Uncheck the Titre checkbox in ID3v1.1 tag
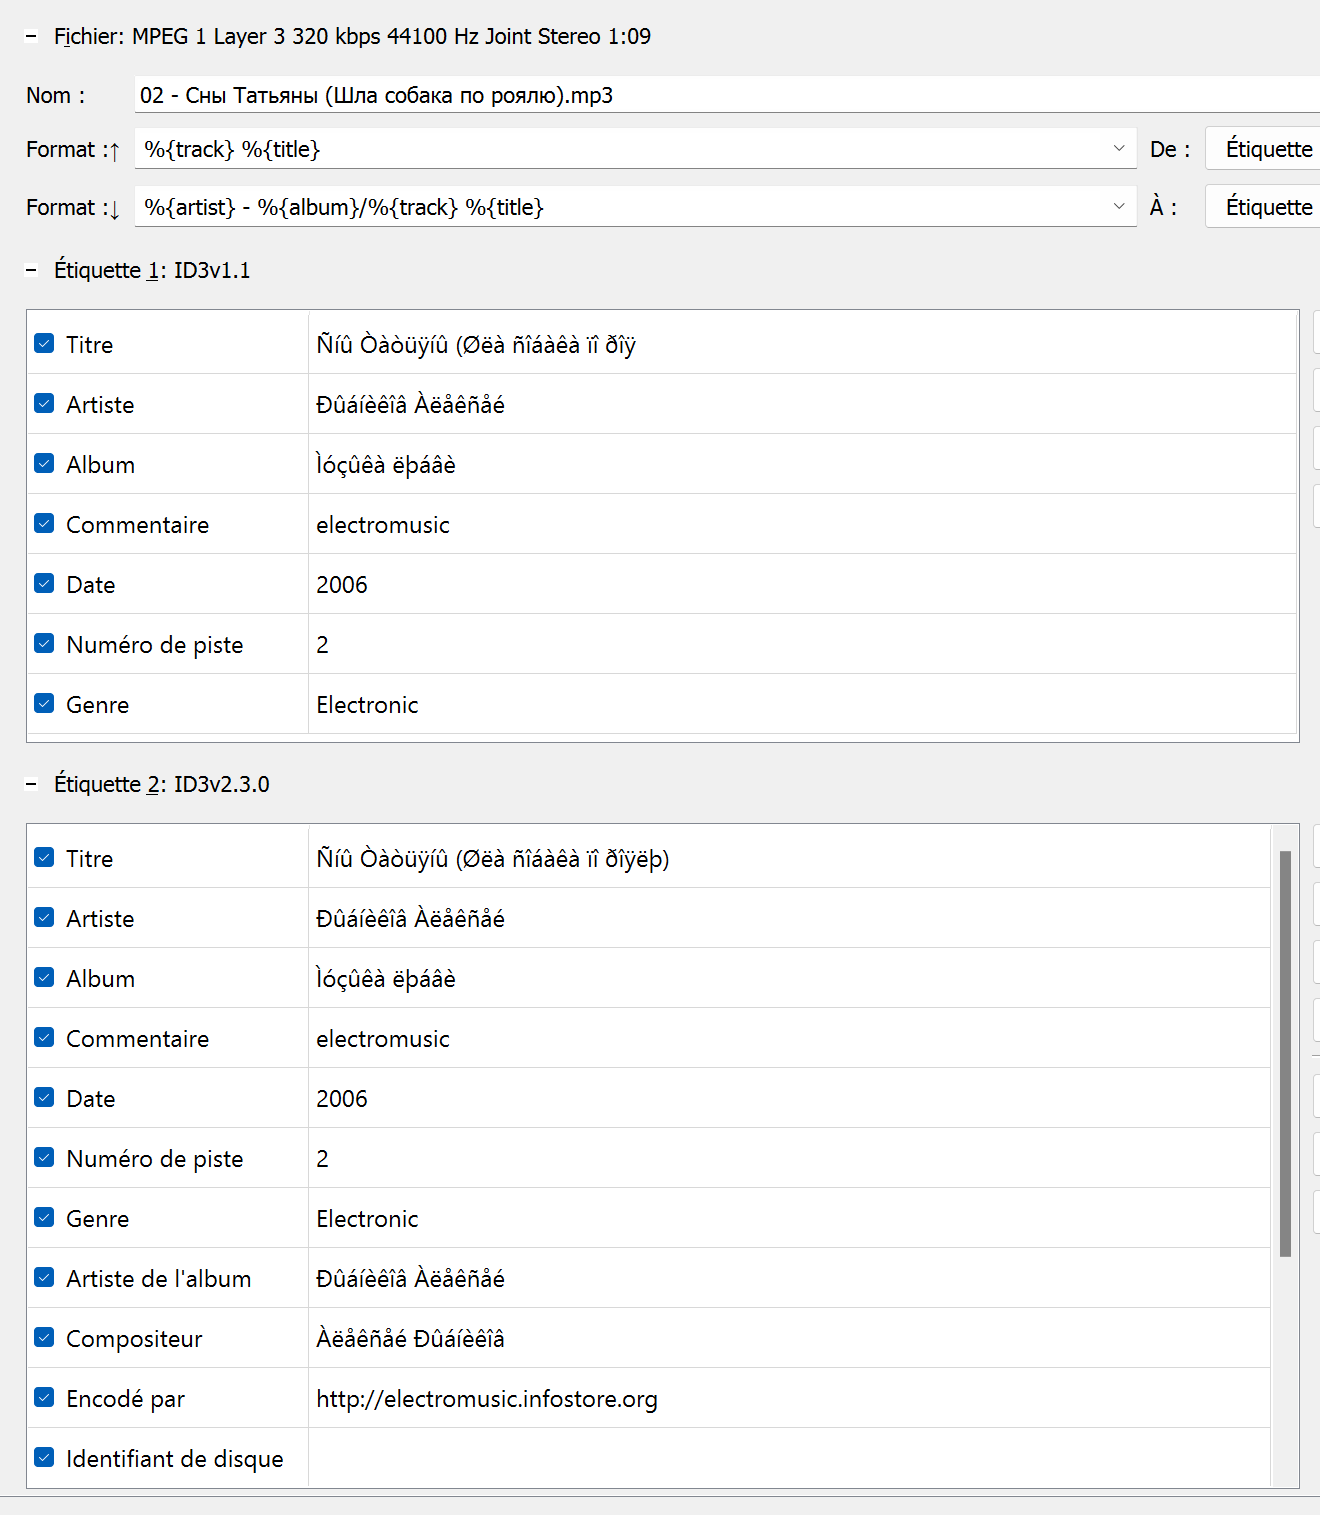The image size is (1320, 1515). (44, 344)
